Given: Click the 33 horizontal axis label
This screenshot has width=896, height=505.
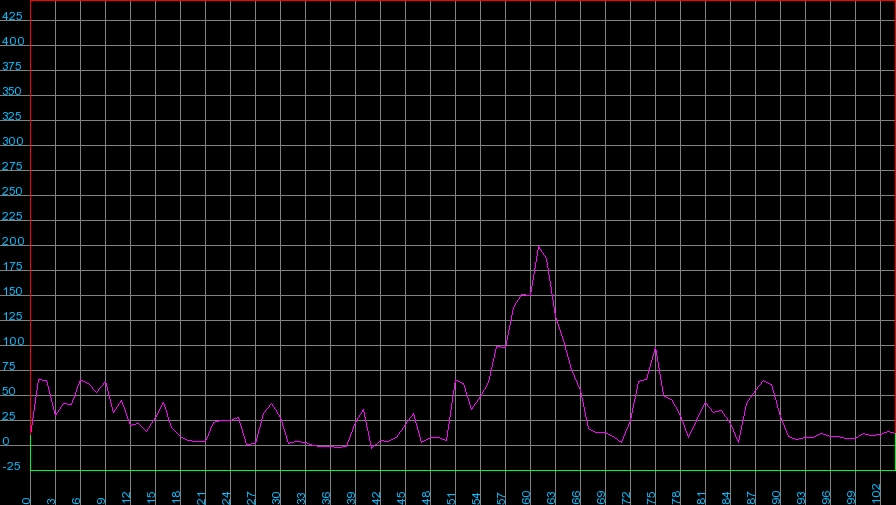Looking at the screenshot, I should [x=301, y=498].
